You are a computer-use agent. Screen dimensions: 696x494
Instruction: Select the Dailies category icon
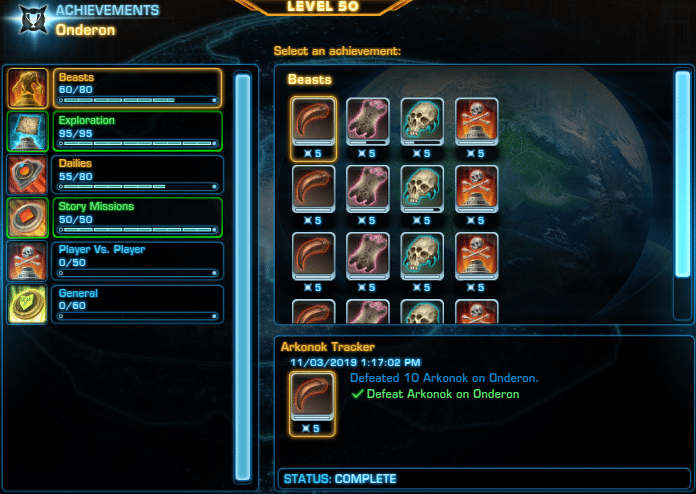click(27, 174)
